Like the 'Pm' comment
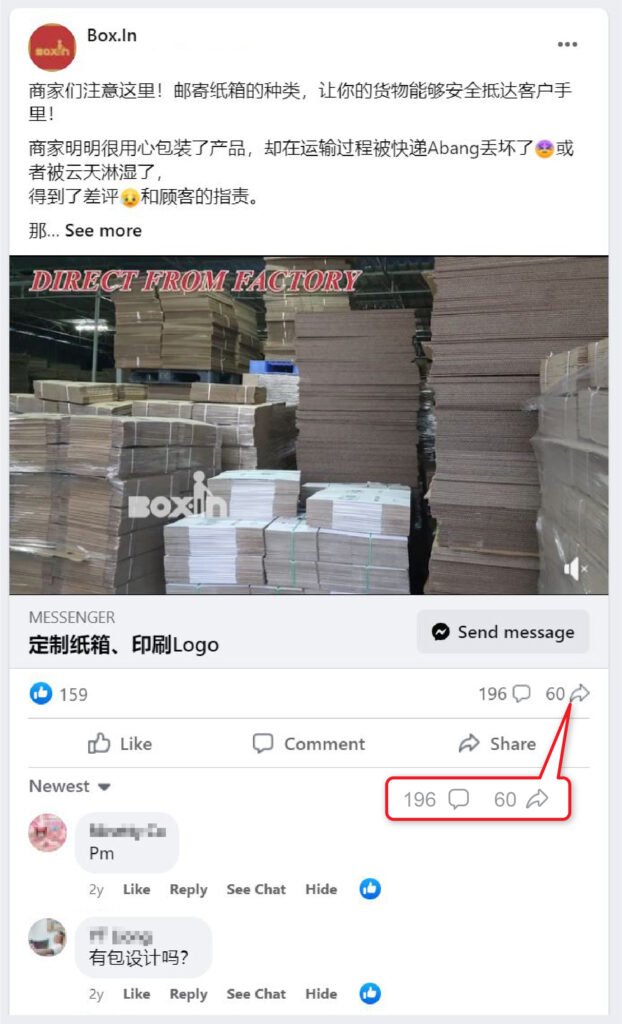This screenshot has width=622, height=1024. (x=137, y=889)
